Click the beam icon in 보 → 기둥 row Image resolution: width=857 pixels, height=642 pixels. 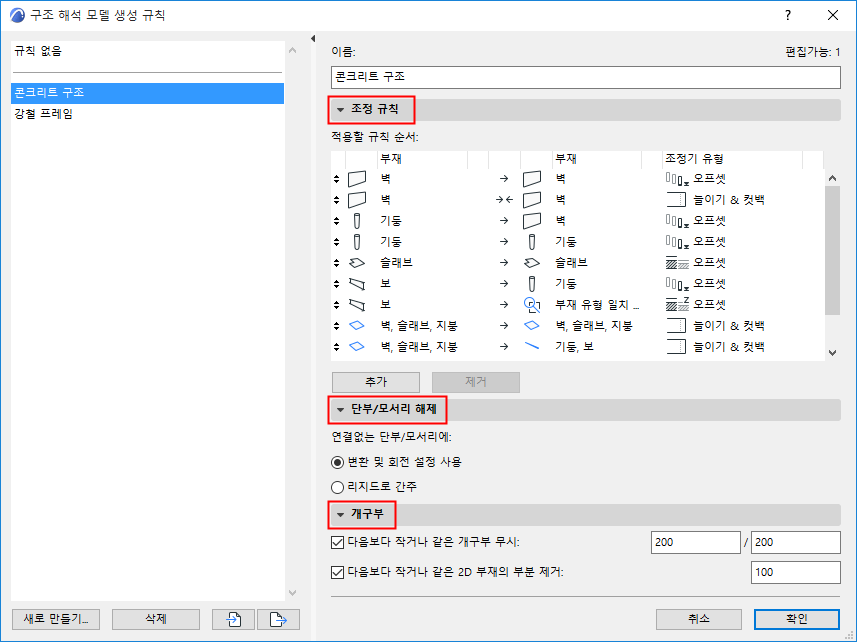click(x=357, y=284)
